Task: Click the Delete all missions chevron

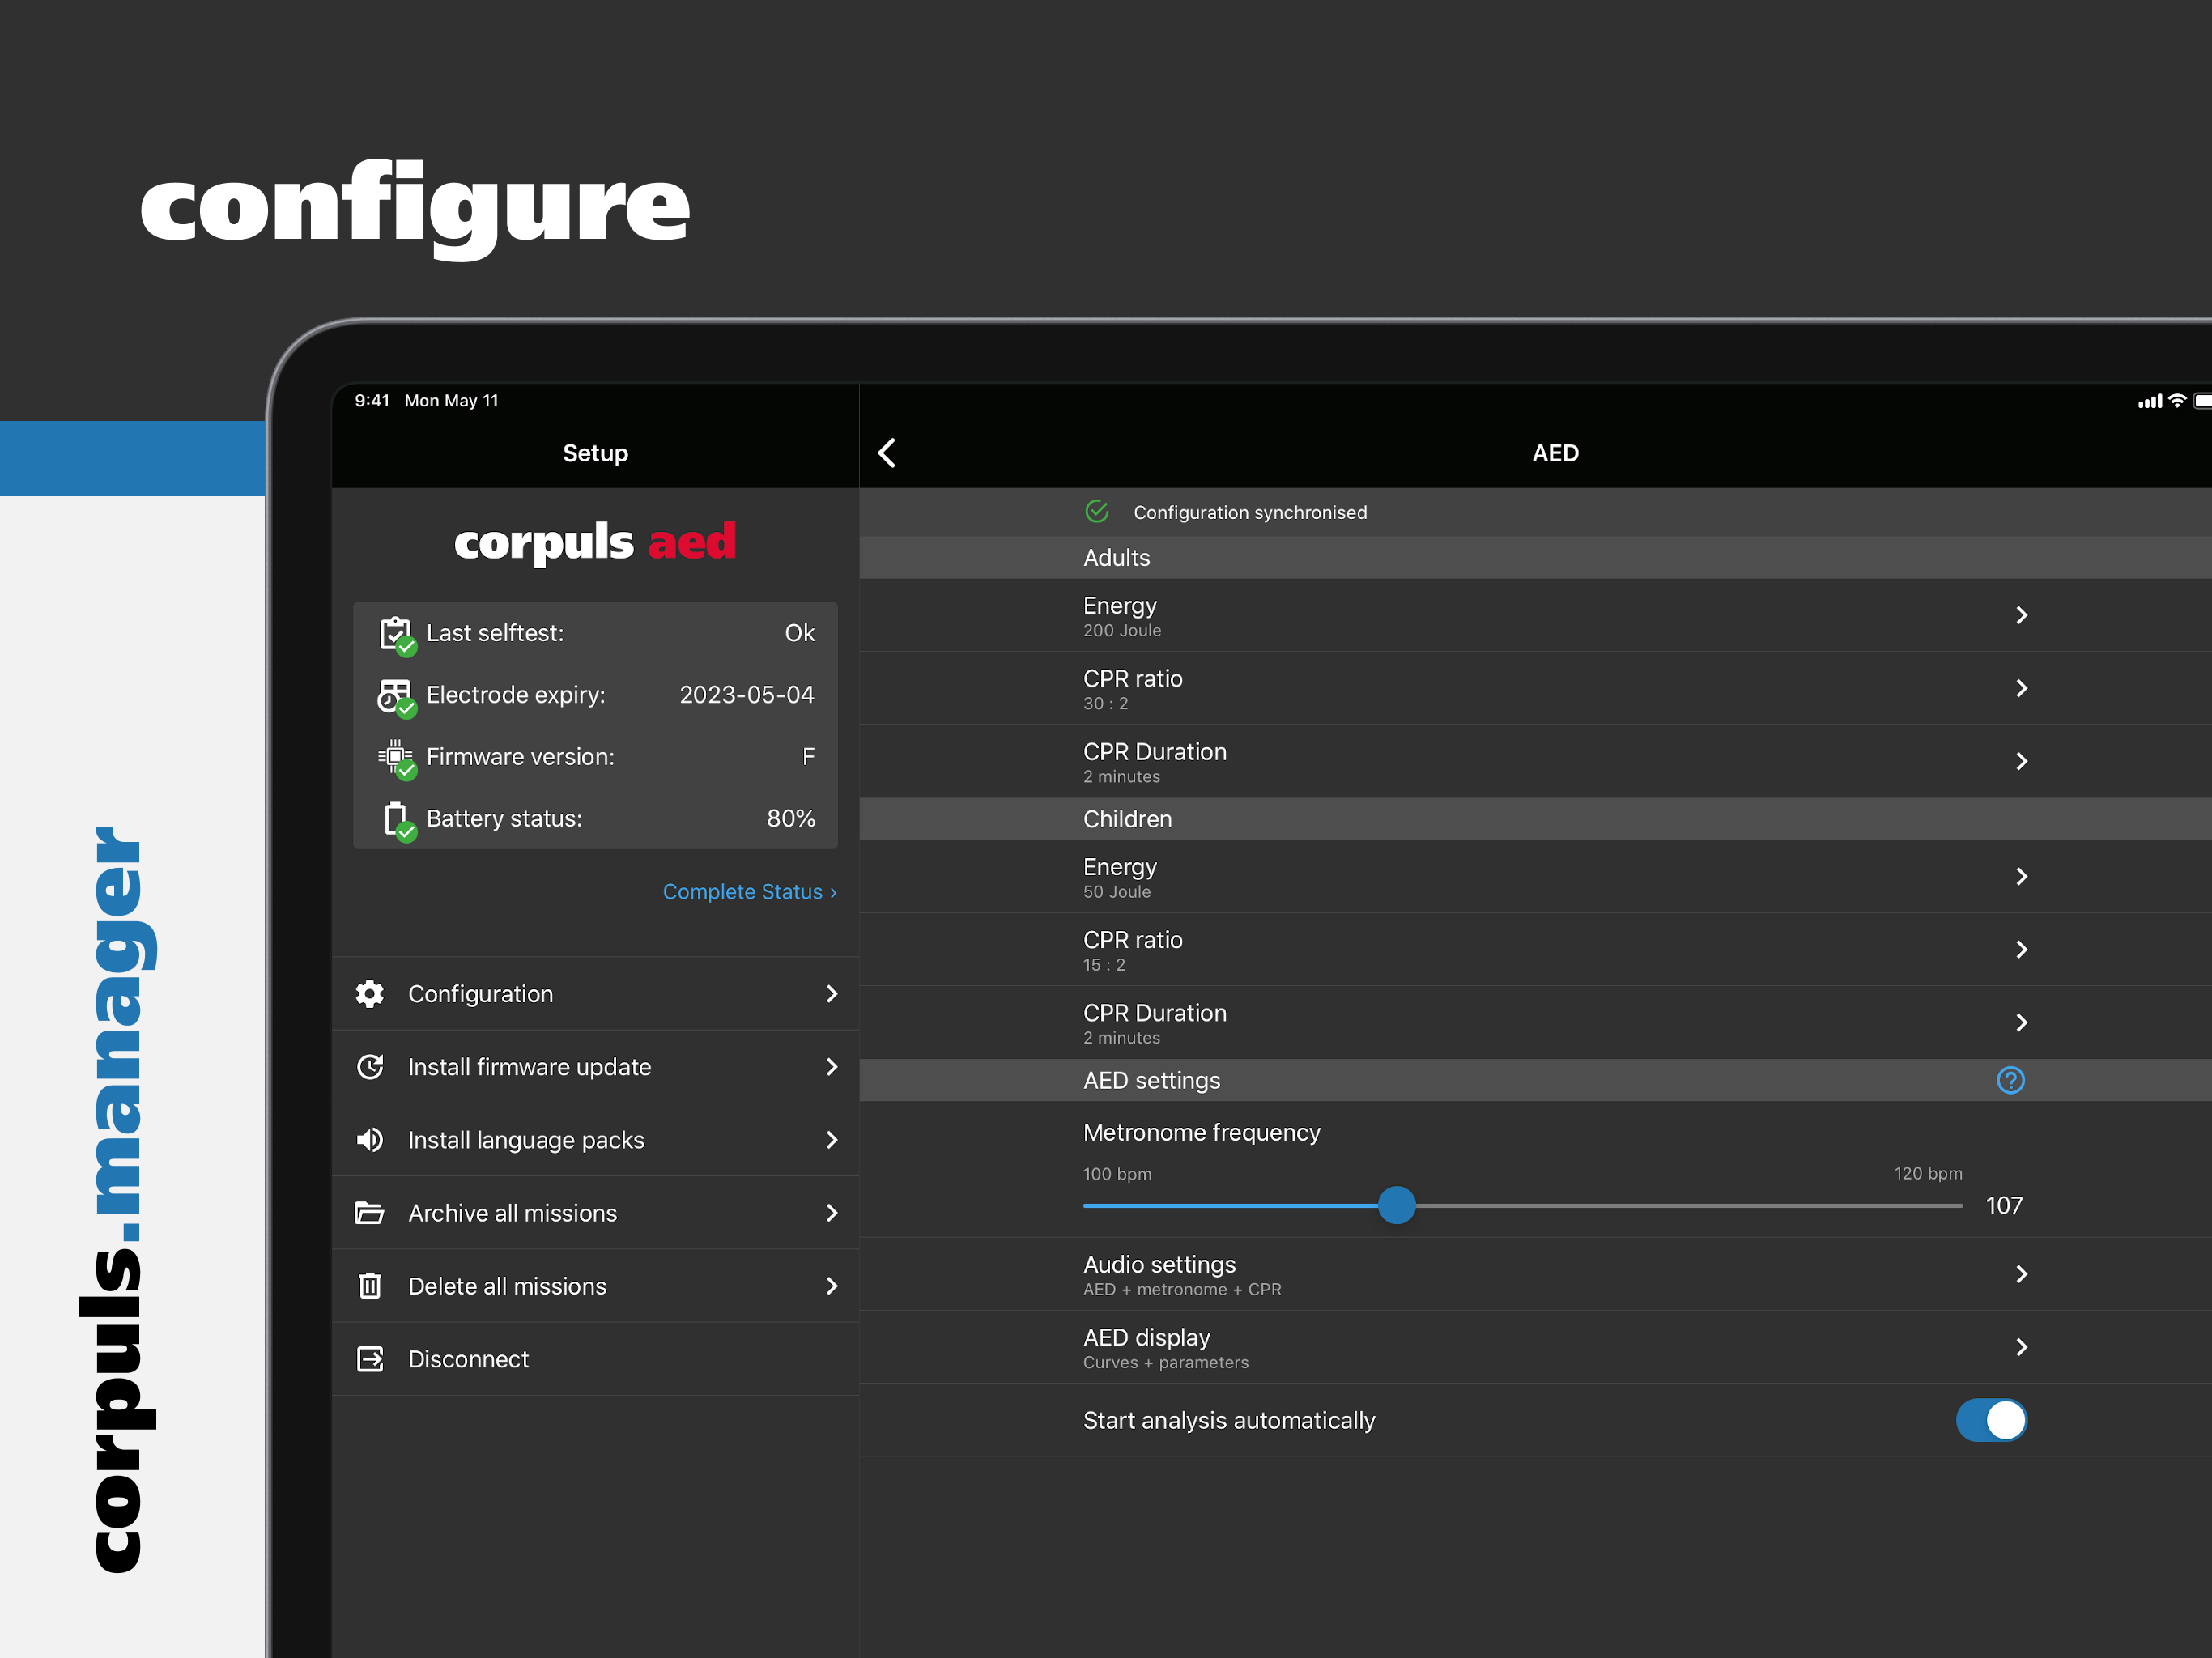Action: click(832, 1286)
